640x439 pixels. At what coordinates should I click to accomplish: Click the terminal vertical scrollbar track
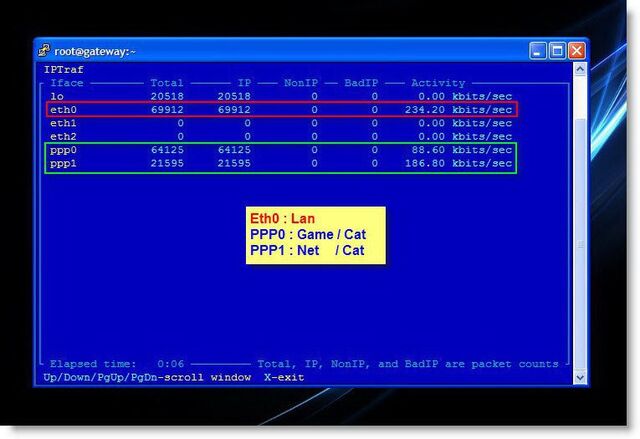click(x=580, y=223)
